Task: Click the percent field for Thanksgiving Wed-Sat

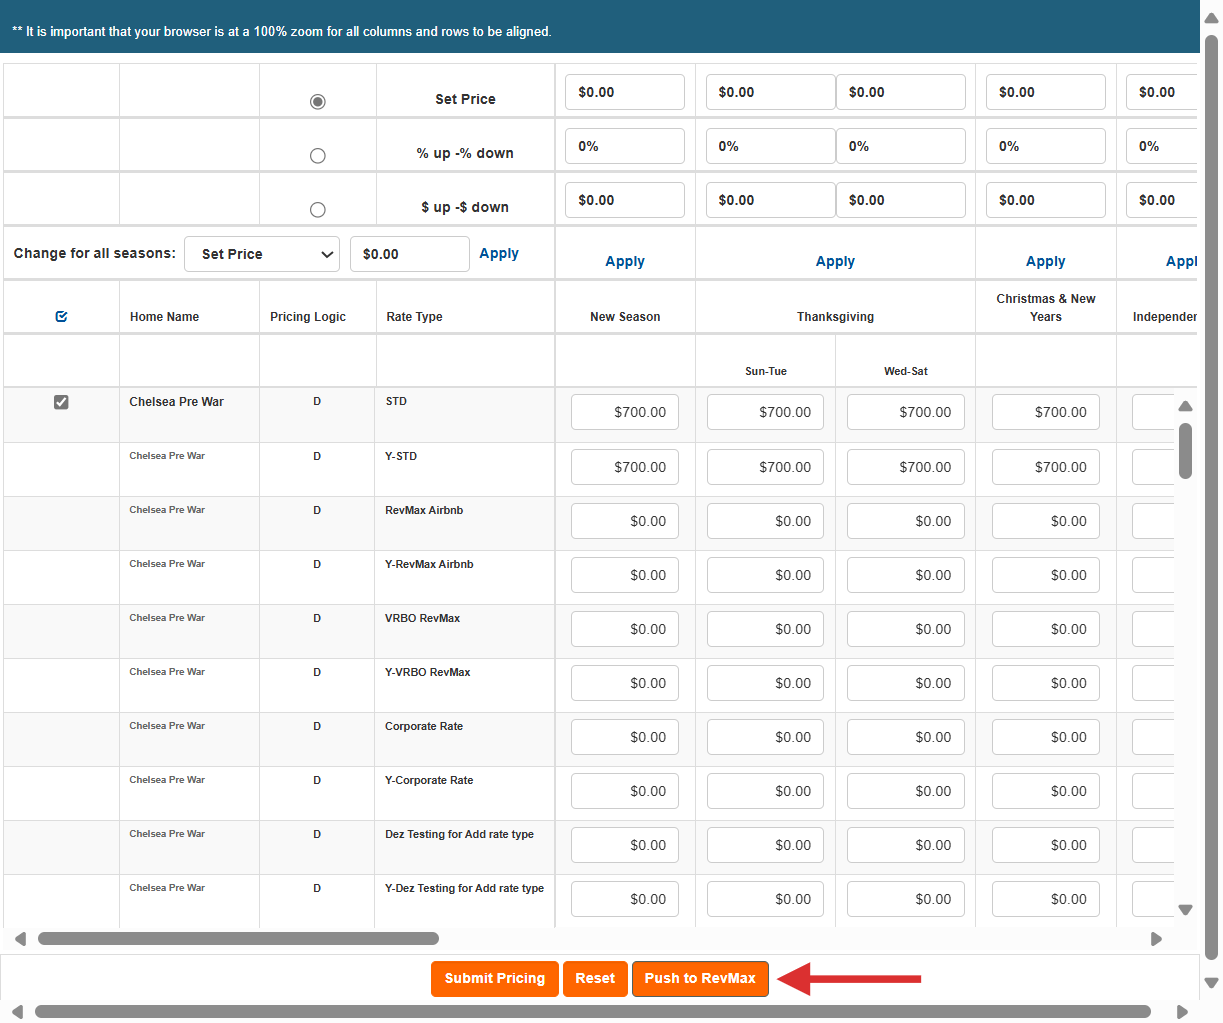Action: [901, 146]
